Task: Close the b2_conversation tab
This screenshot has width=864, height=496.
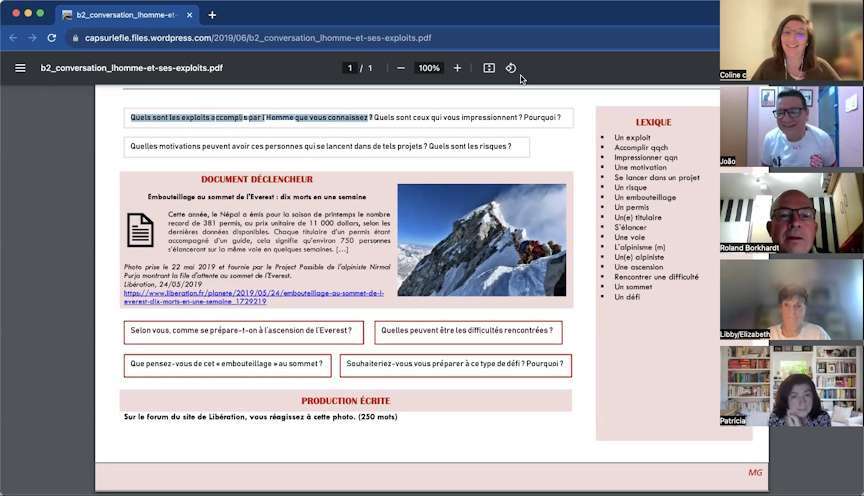Action: click(190, 15)
